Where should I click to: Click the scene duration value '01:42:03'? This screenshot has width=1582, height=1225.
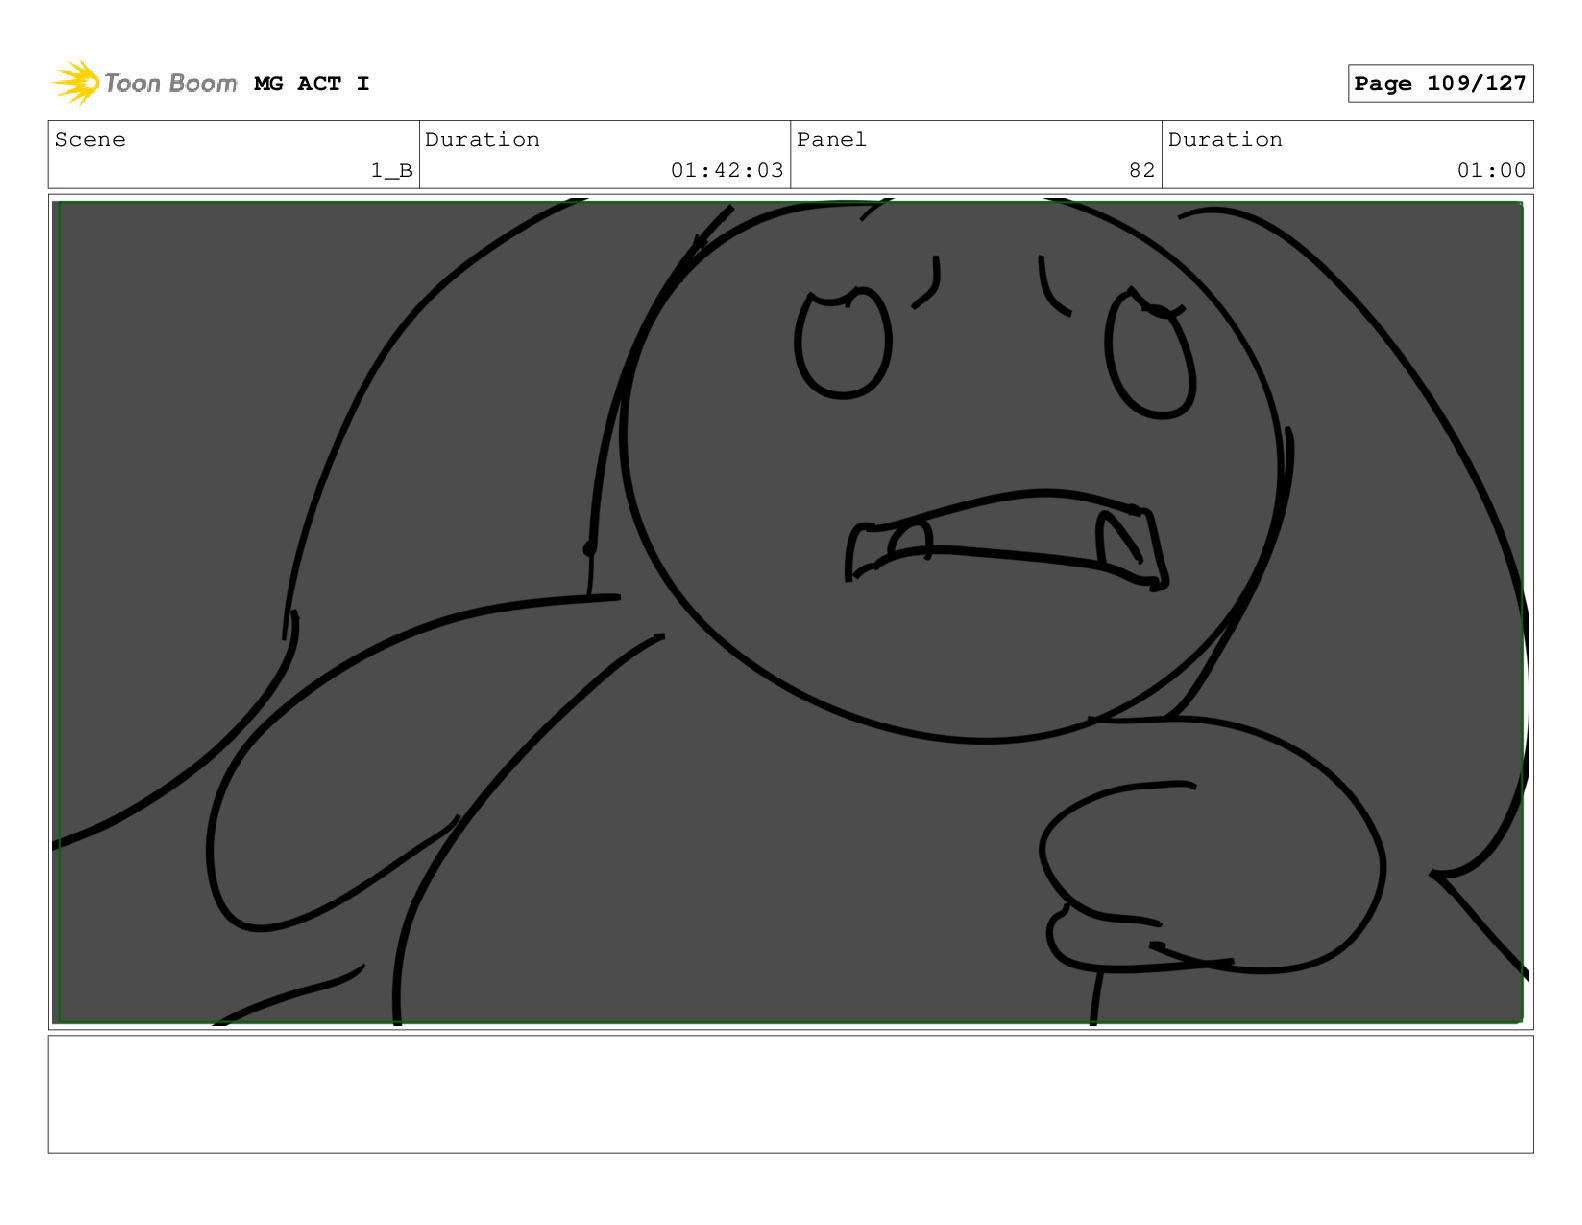(727, 171)
